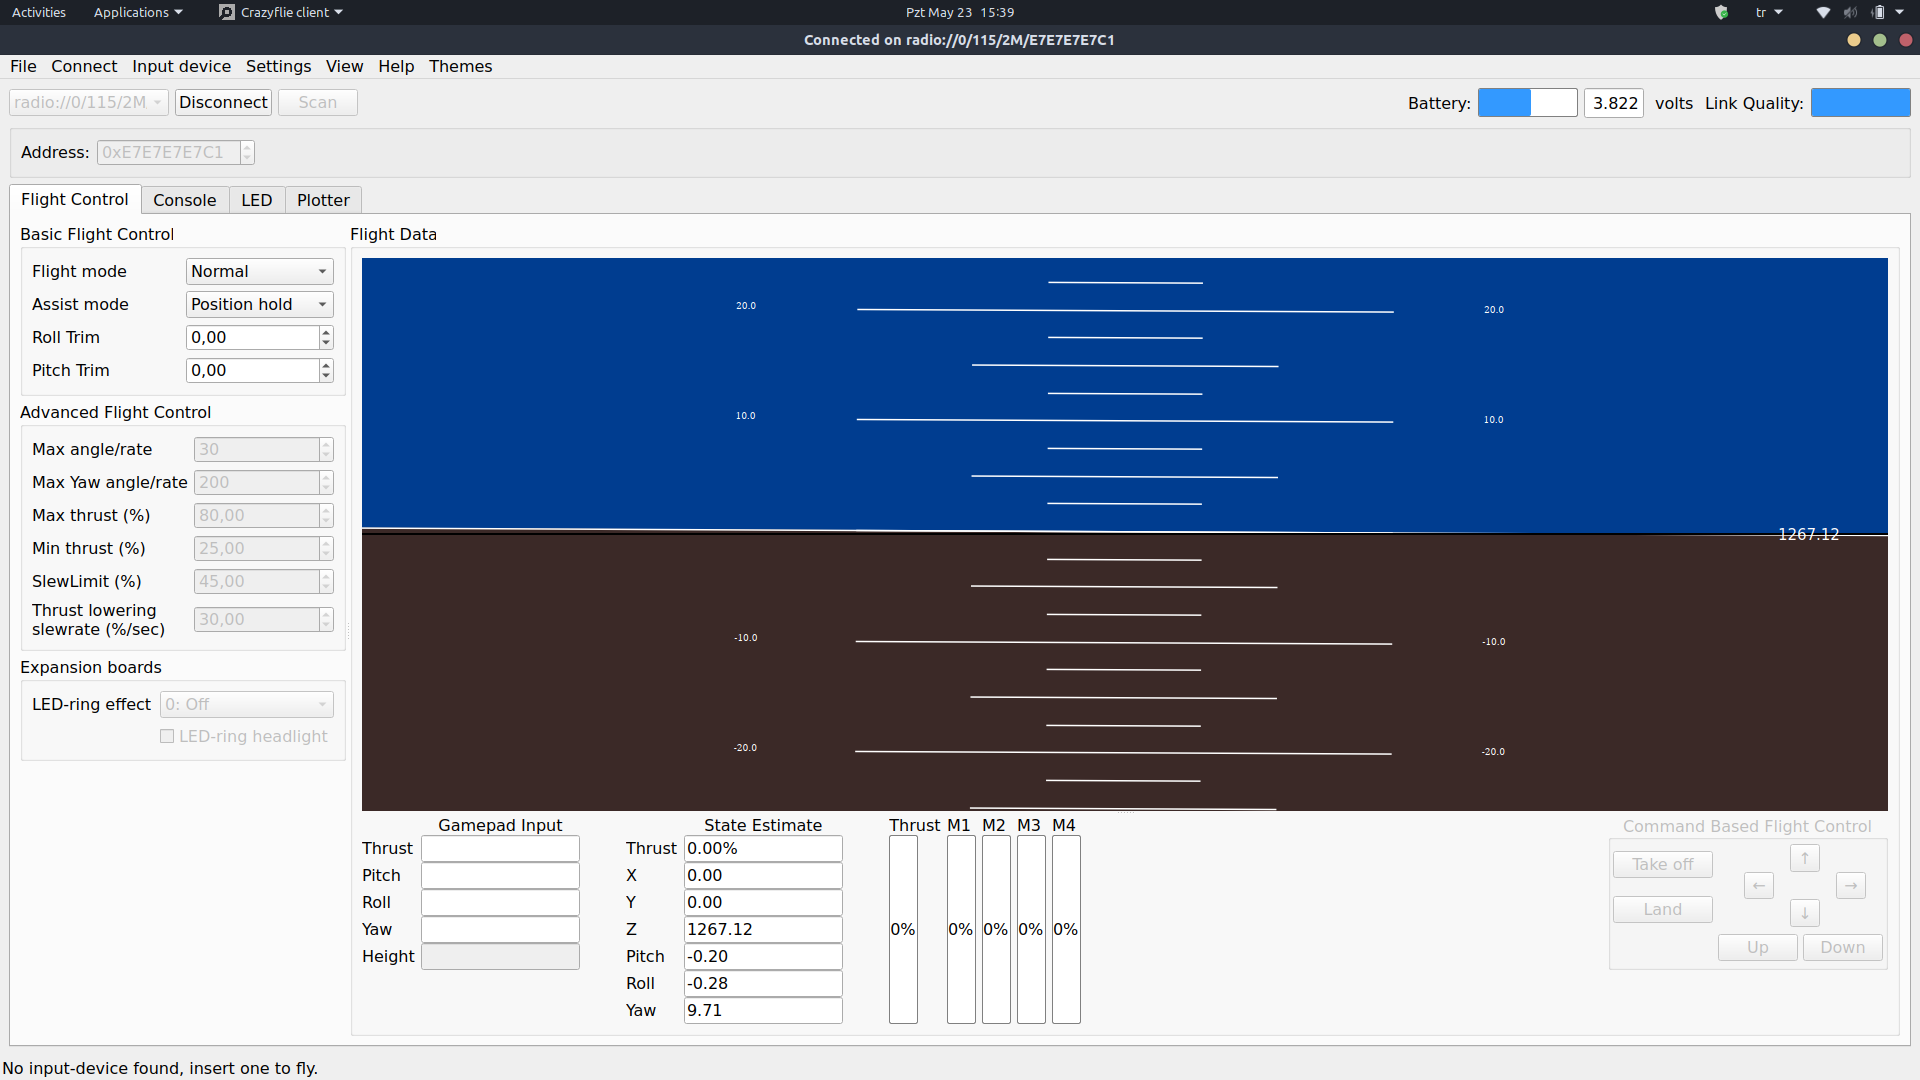This screenshot has height=1080, width=1920.
Task: Click the Wi-Fi network status icon
Action: click(x=1823, y=13)
